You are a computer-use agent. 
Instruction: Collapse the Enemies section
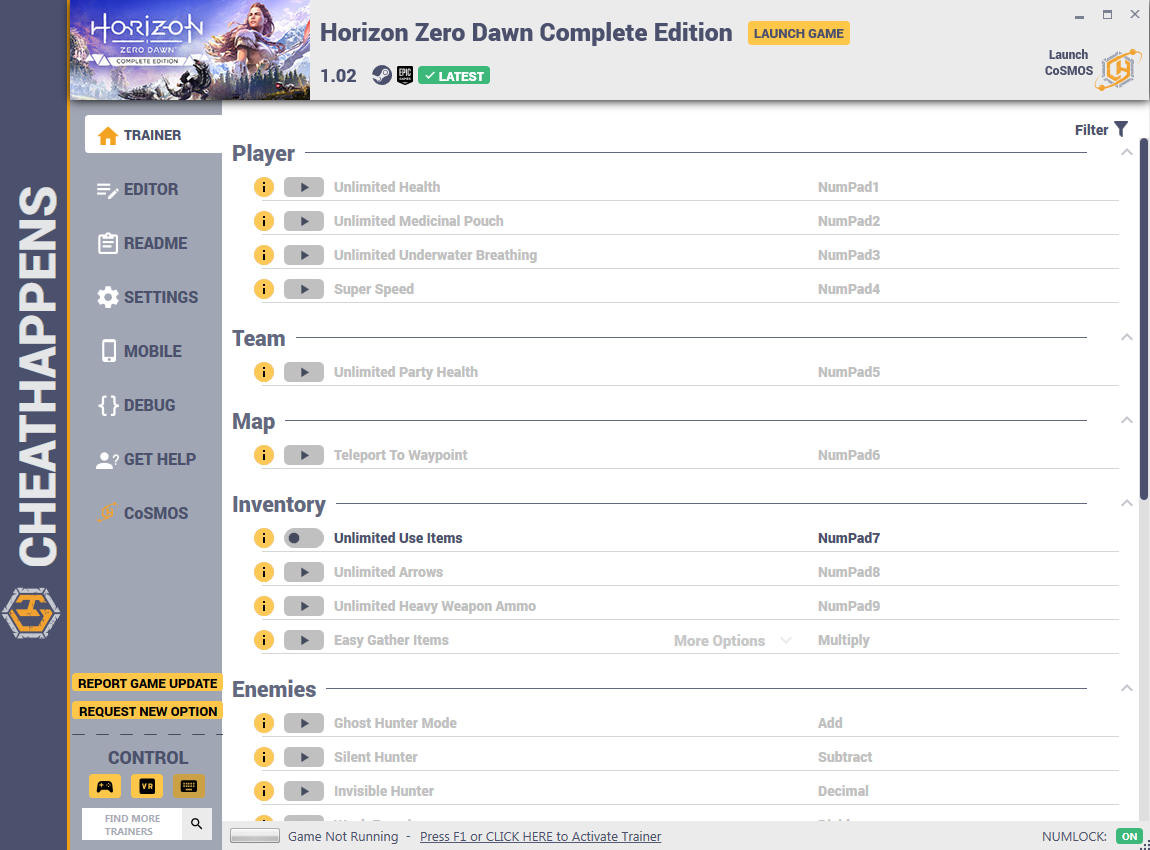(x=1127, y=688)
